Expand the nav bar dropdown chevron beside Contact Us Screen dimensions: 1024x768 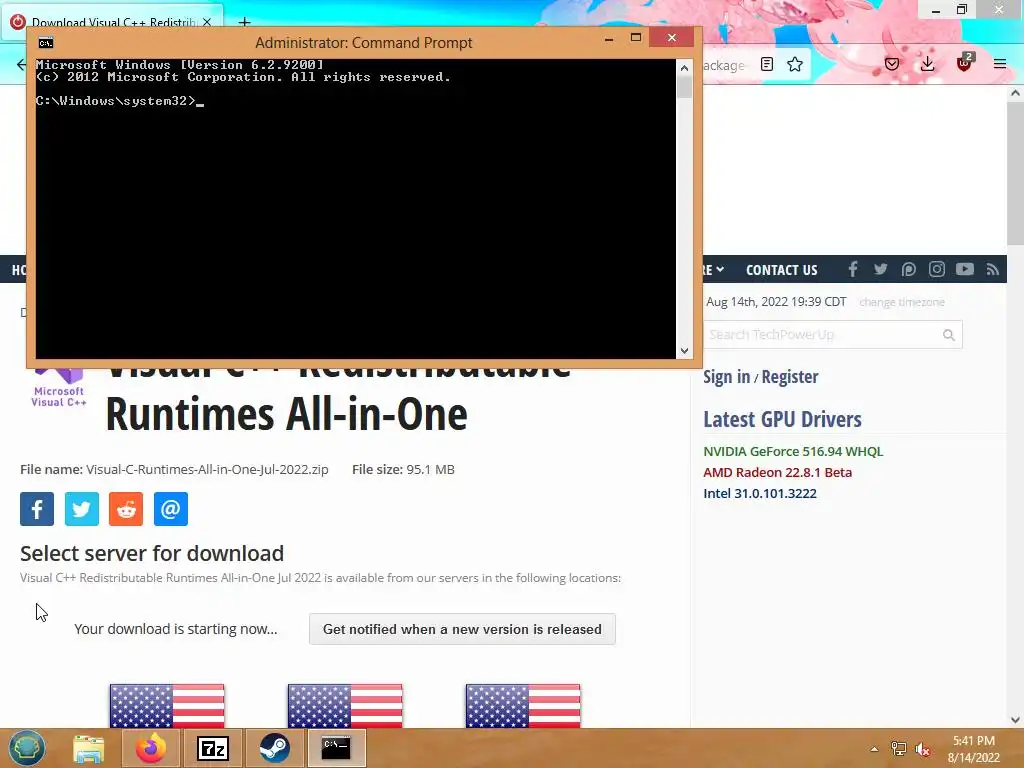(720, 269)
